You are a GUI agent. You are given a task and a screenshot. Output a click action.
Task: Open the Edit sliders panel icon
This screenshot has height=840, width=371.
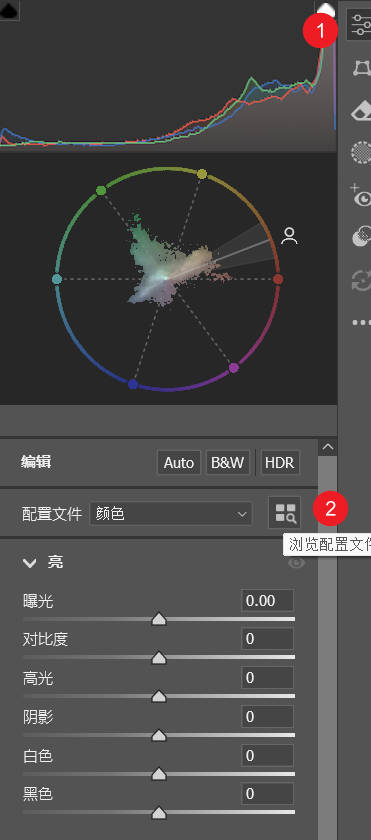360,25
